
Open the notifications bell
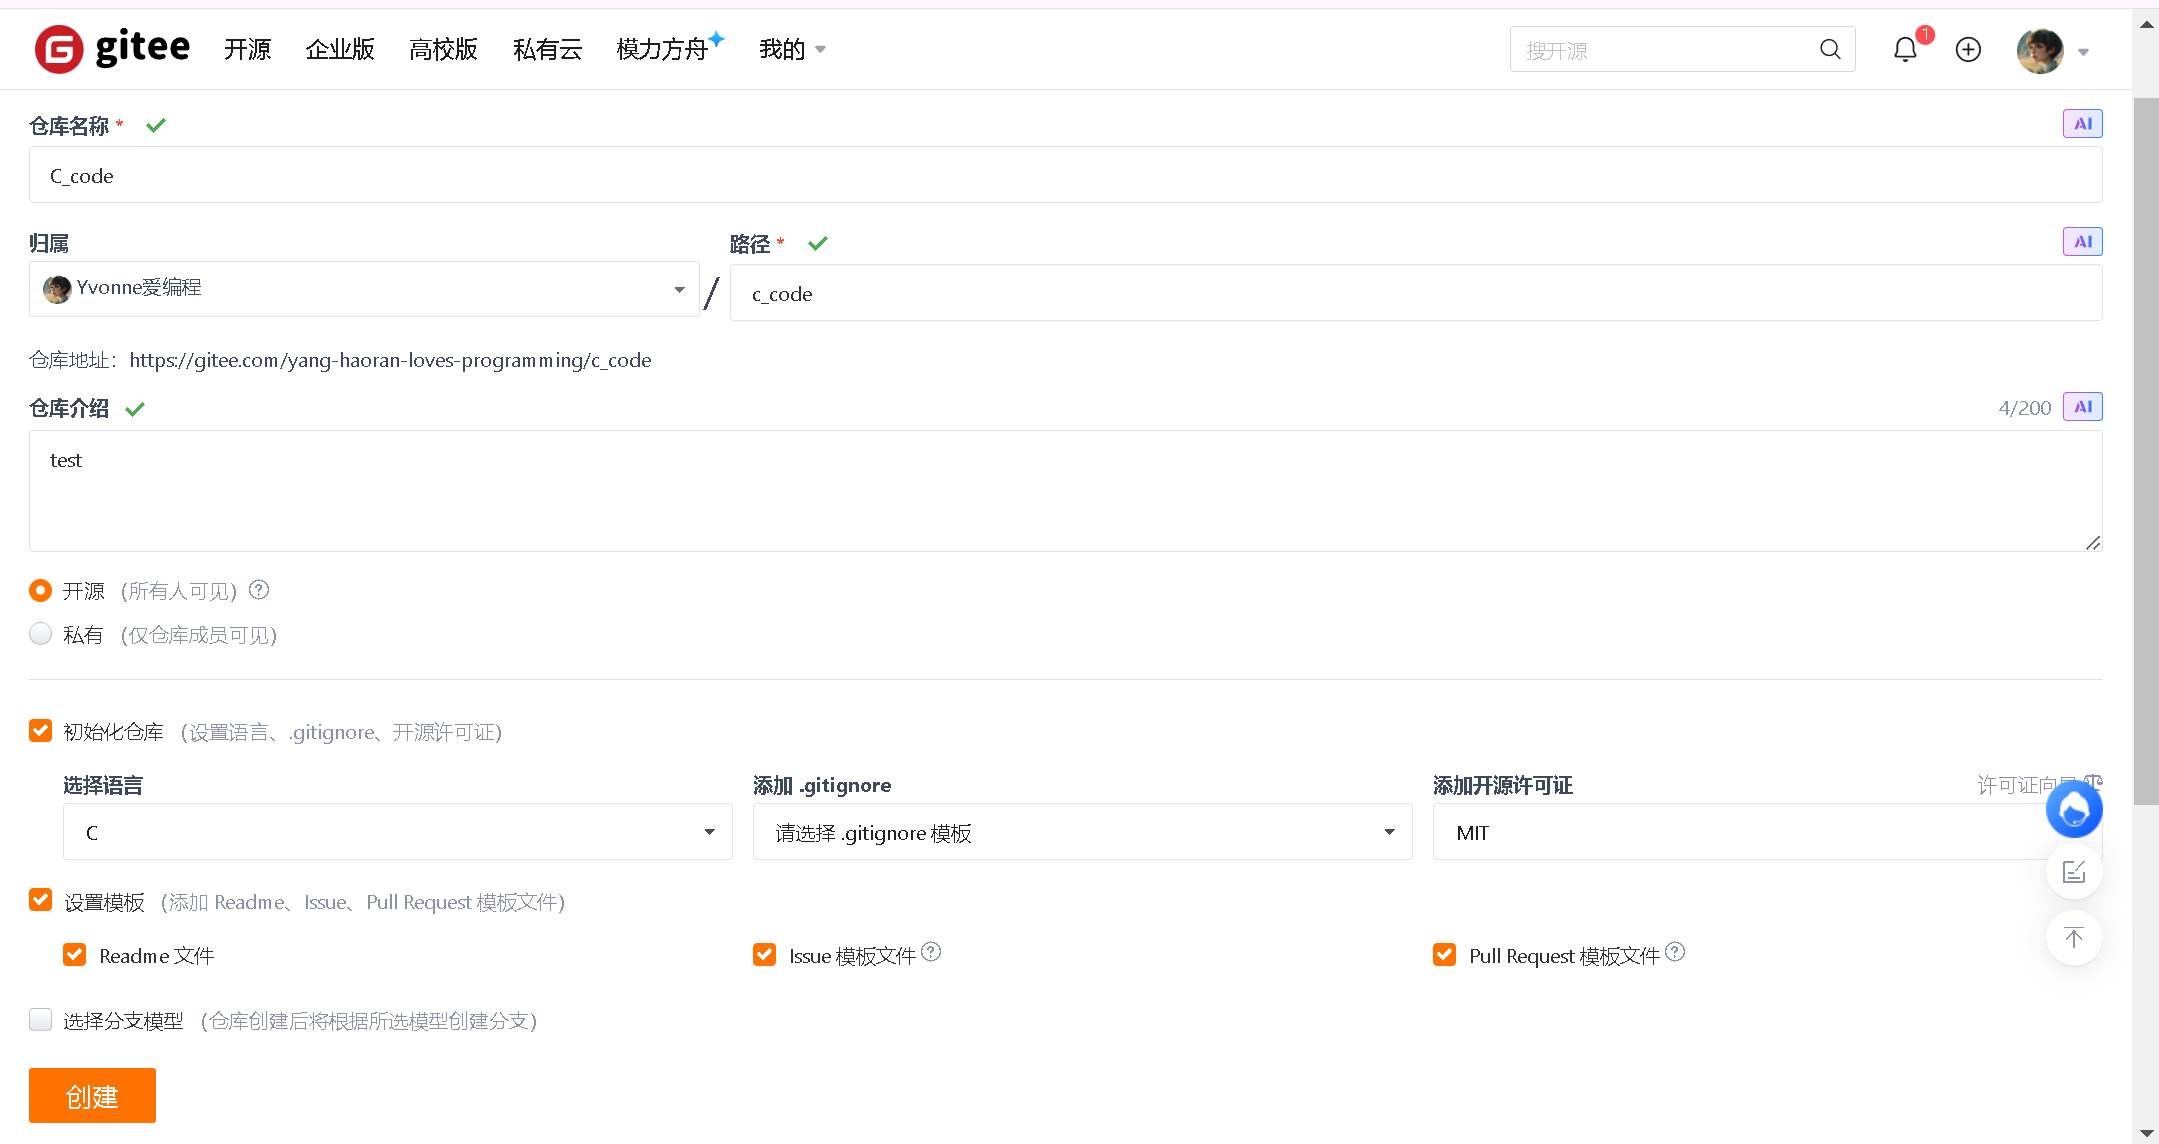click(x=1905, y=49)
